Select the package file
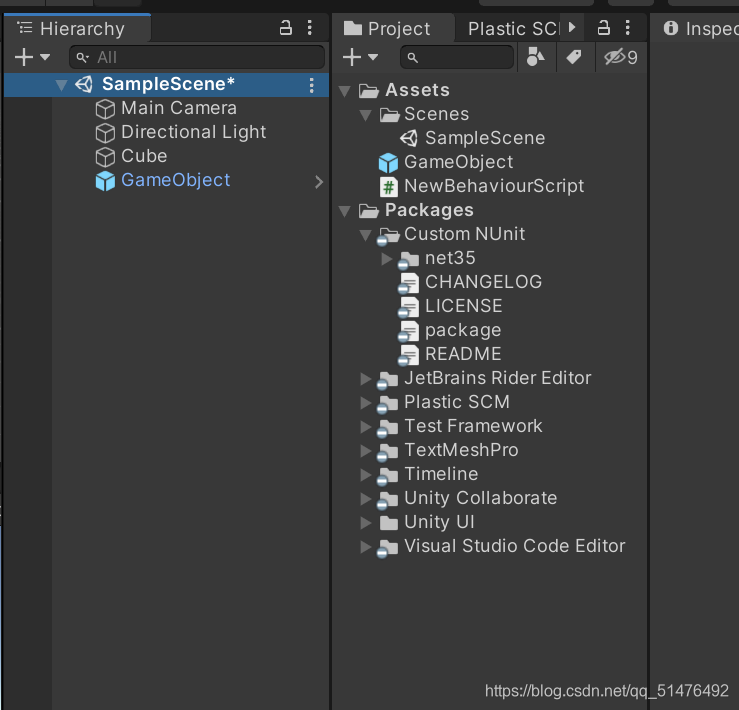739x710 pixels. pos(463,330)
